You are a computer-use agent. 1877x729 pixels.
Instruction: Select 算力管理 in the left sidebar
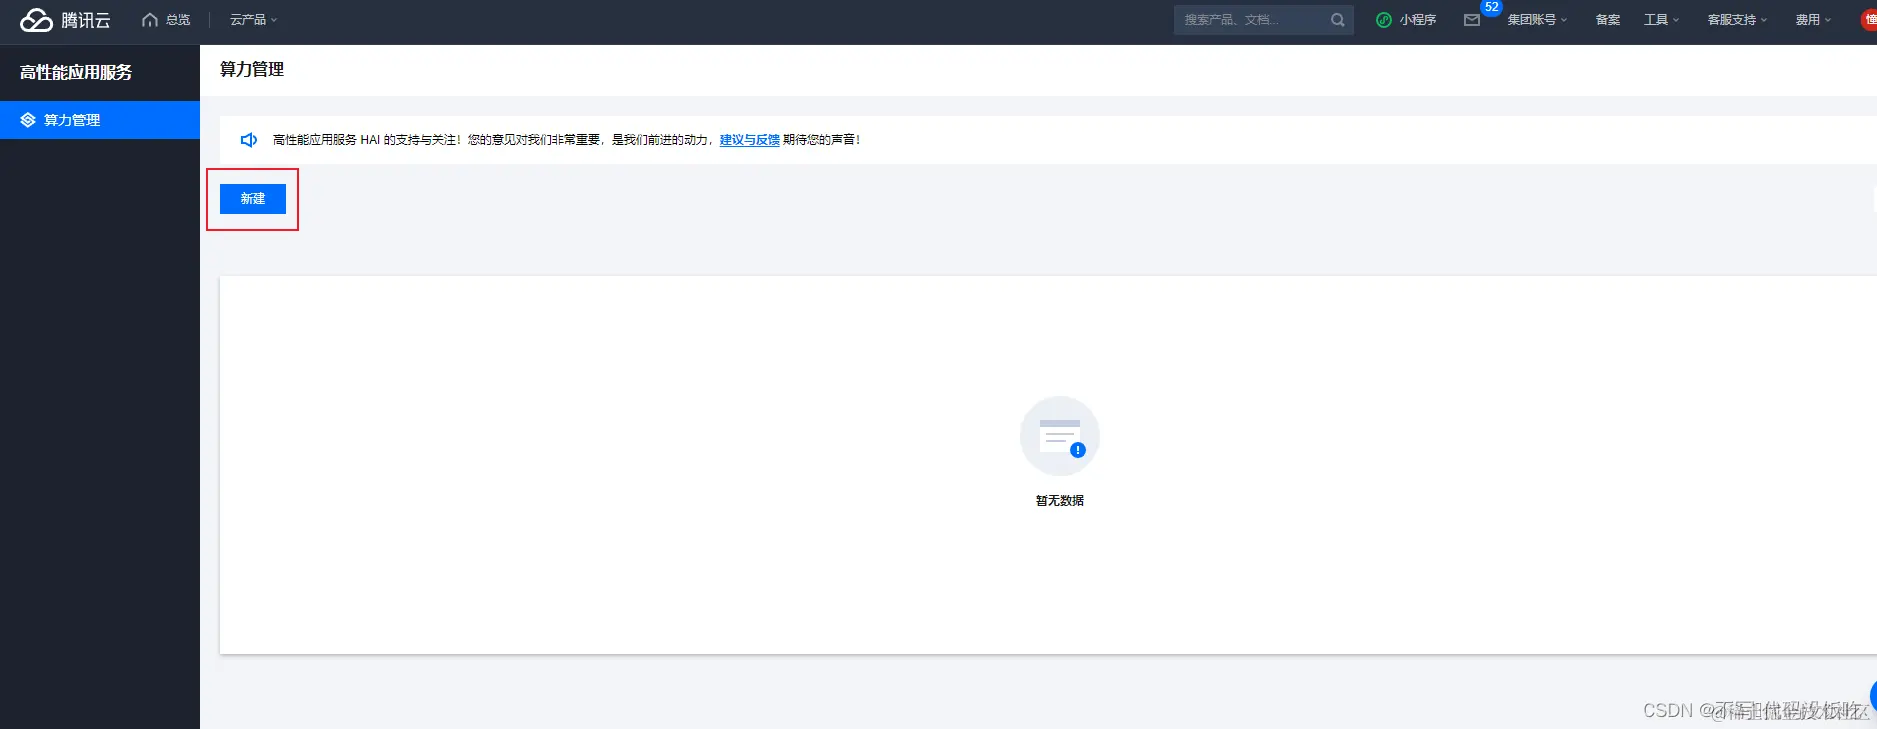pos(100,120)
